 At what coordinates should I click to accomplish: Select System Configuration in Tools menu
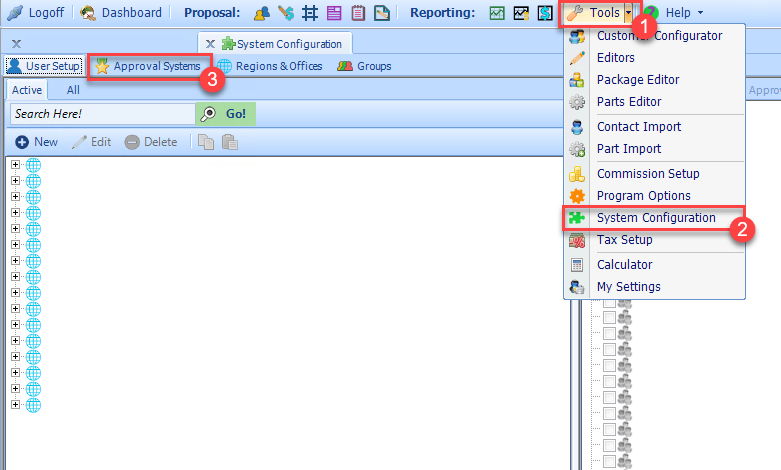click(x=656, y=218)
